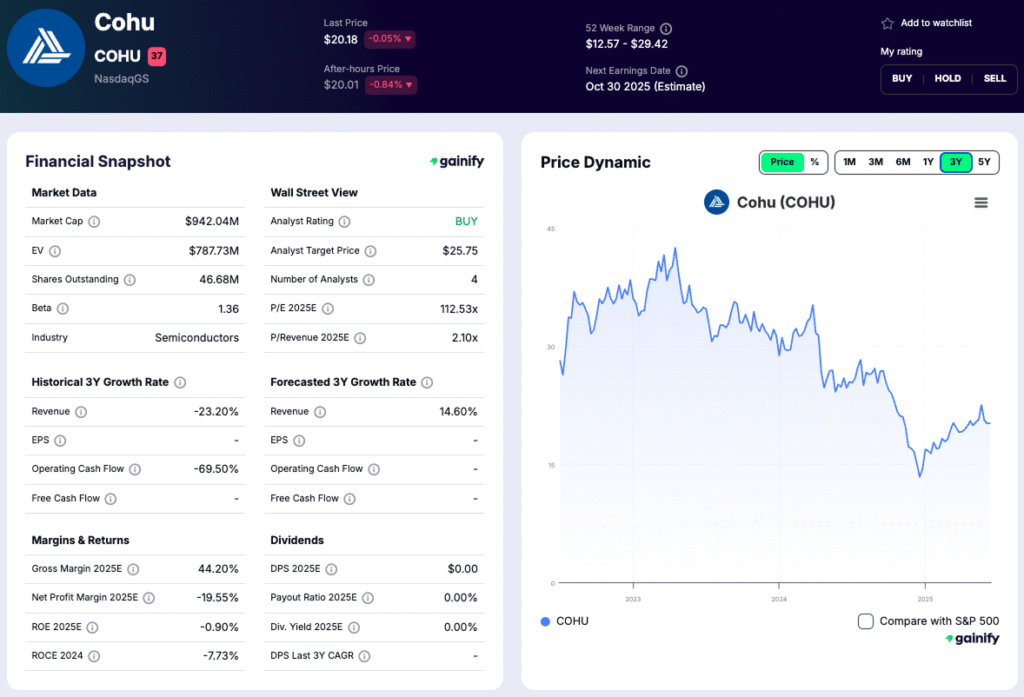
Task: Click the Cohu logo in the header
Action: [x=46, y=48]
